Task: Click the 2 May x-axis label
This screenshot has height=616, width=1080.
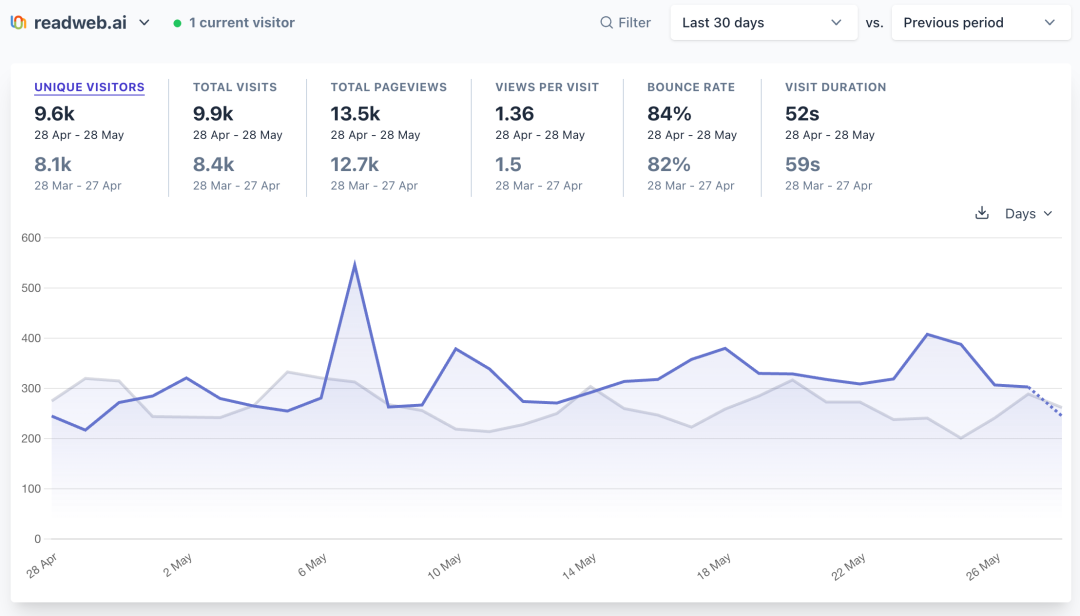Action: click(178, 566)
